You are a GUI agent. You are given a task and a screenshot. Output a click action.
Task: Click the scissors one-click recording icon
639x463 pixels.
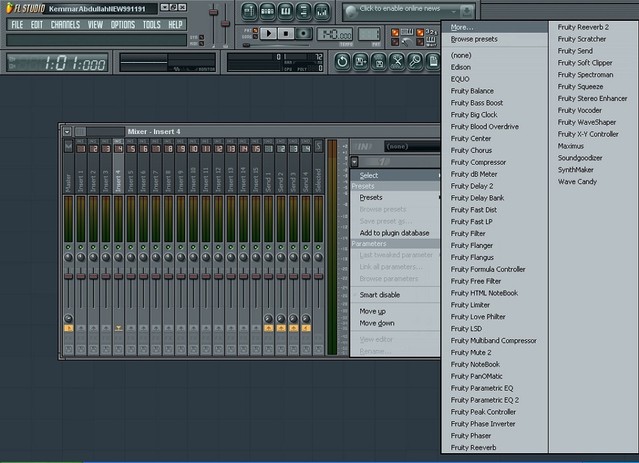pos(397,62)
